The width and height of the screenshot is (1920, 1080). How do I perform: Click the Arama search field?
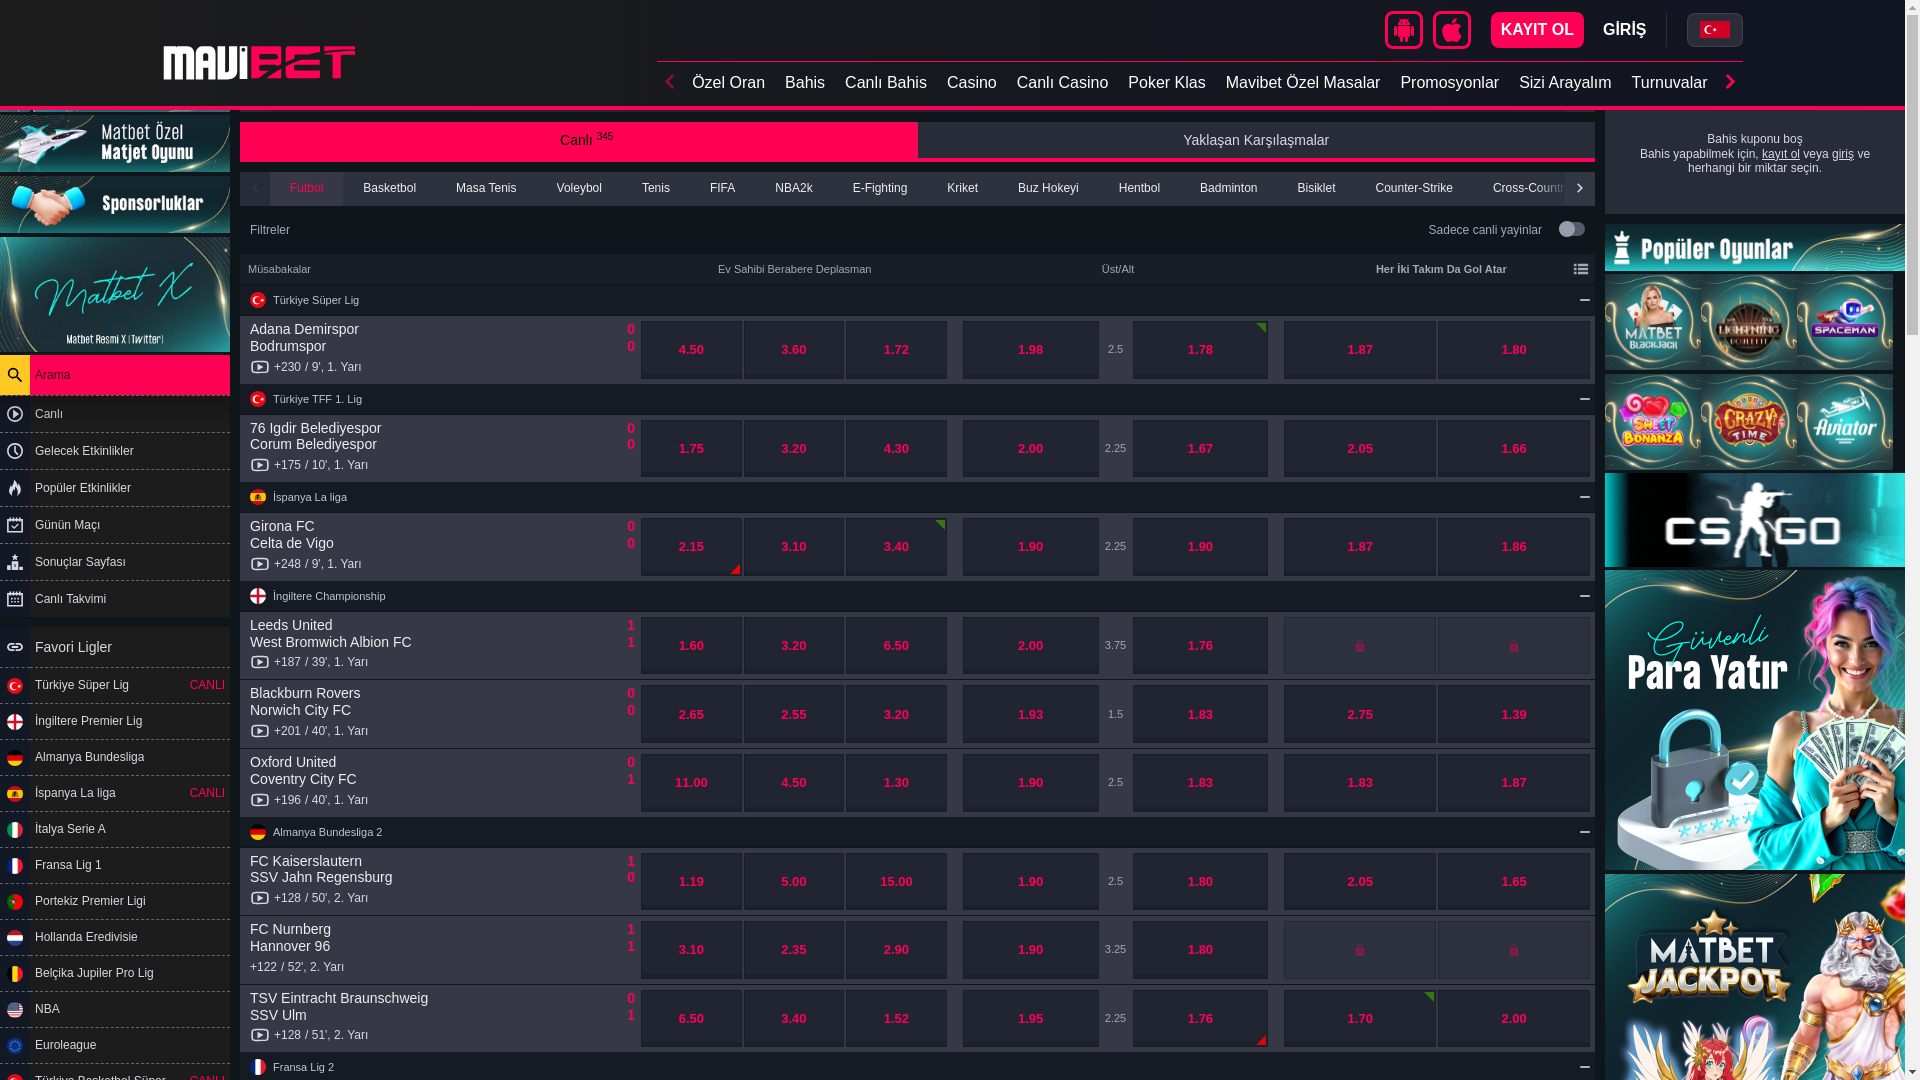(130, 376)
